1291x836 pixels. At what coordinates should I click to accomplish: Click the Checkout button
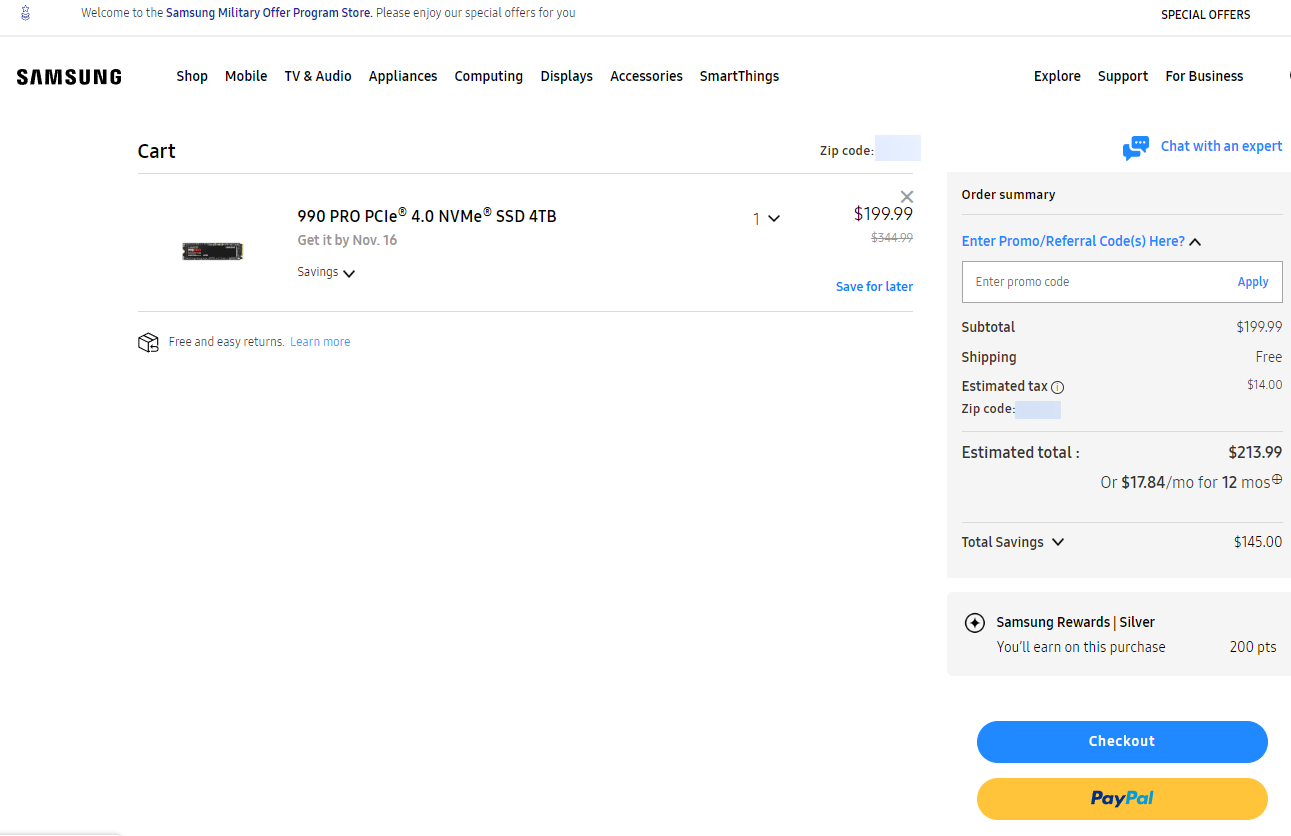[1122, 742]
